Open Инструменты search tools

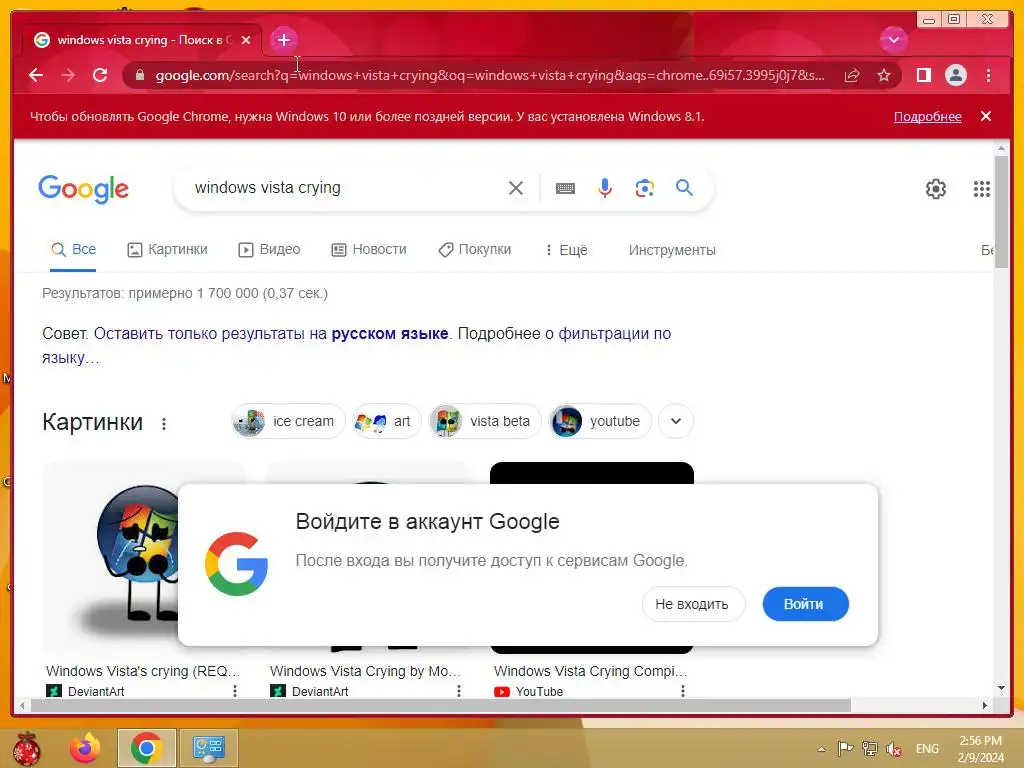click(672, 250)
